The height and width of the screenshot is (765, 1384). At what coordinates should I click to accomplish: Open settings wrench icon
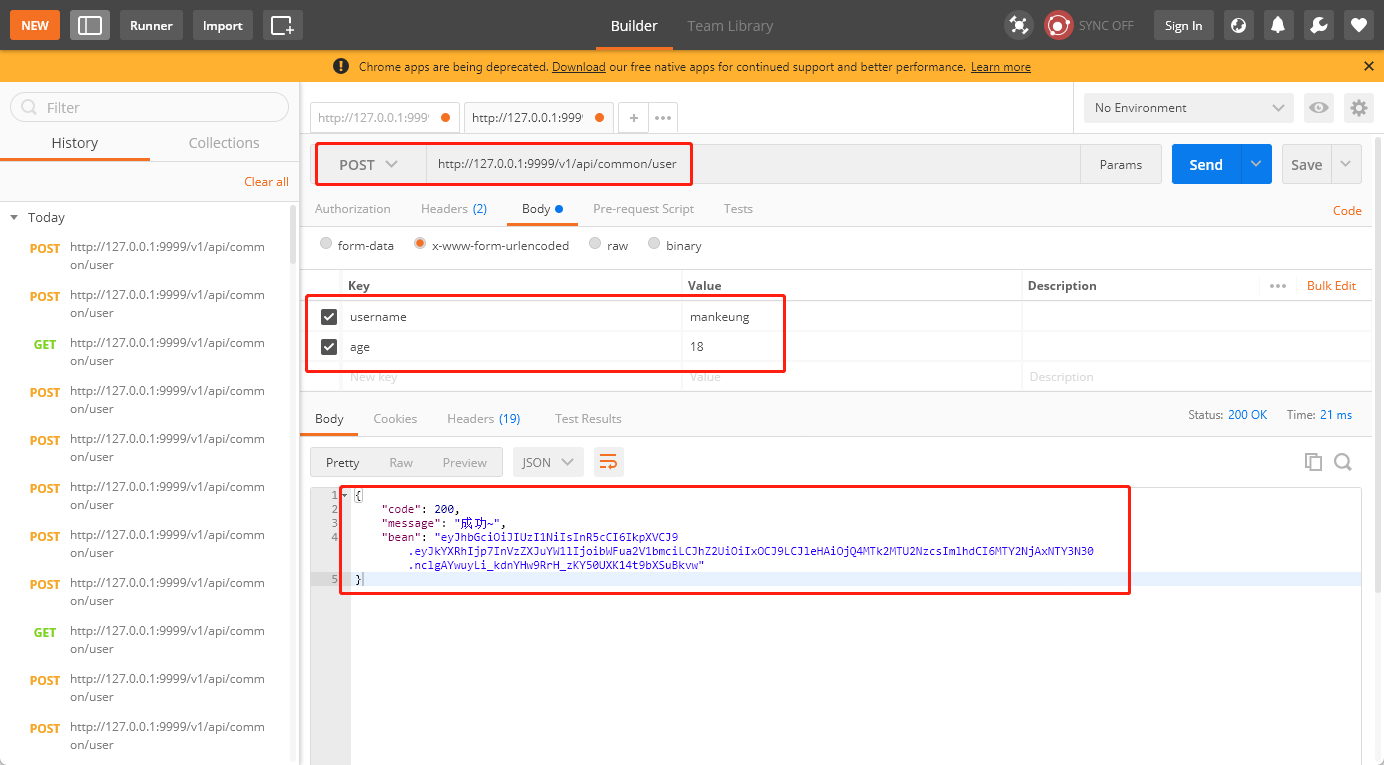[1318, 25]
